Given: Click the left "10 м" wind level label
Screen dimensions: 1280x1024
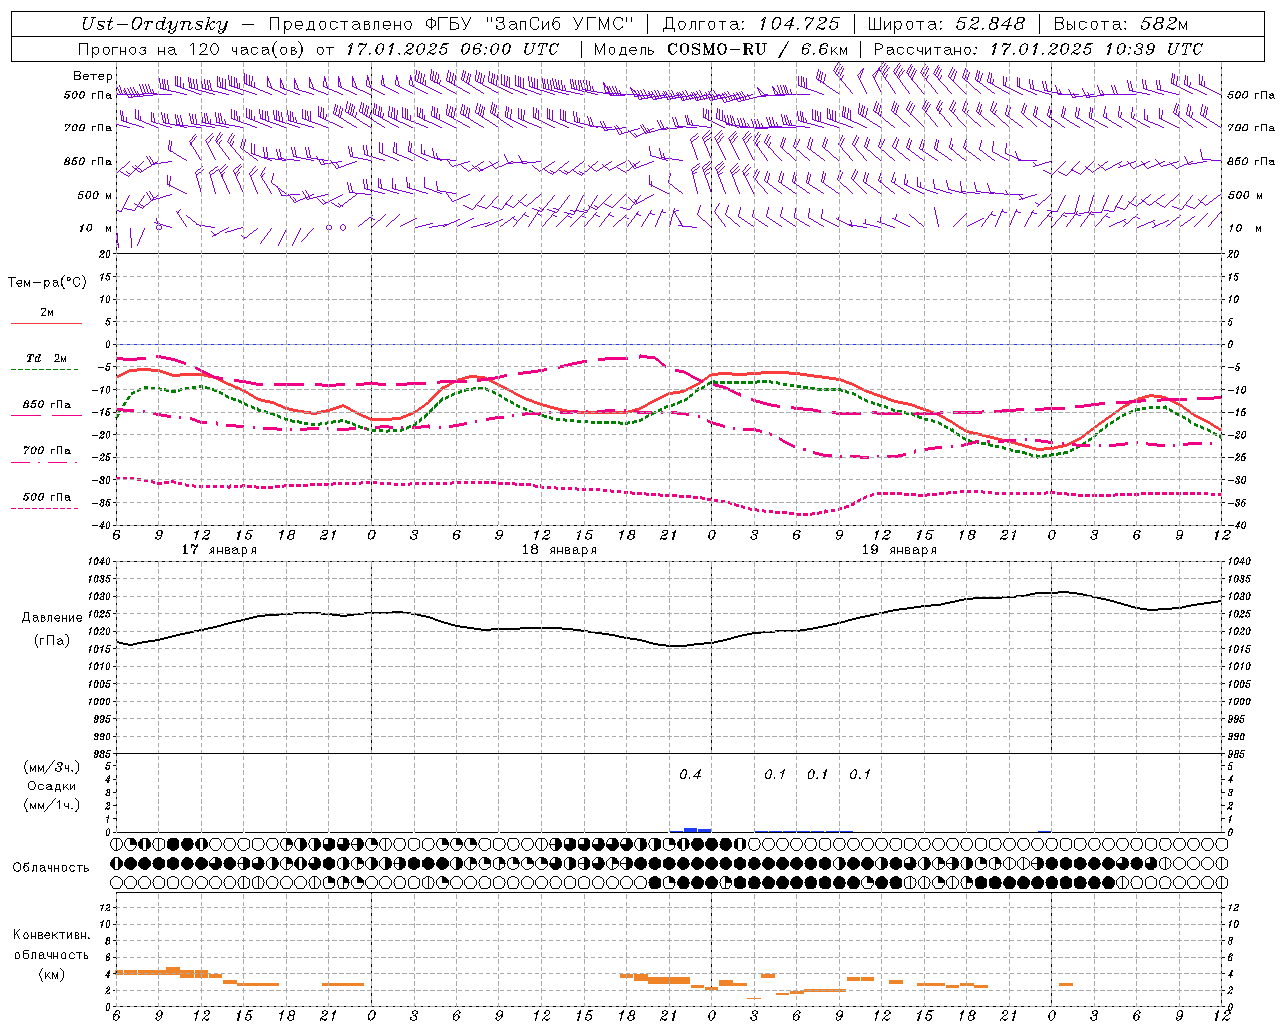Looking at the screenshot, I should coord(95,228).
